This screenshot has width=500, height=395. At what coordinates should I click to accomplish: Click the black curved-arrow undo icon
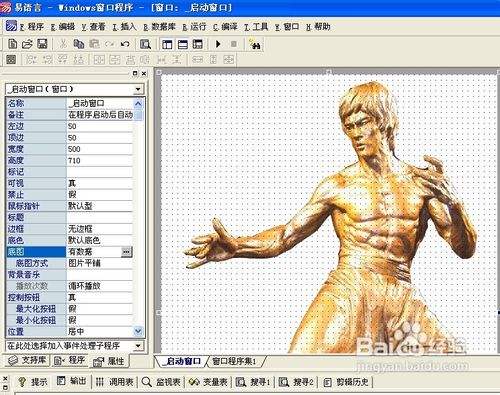click(125, 44)
